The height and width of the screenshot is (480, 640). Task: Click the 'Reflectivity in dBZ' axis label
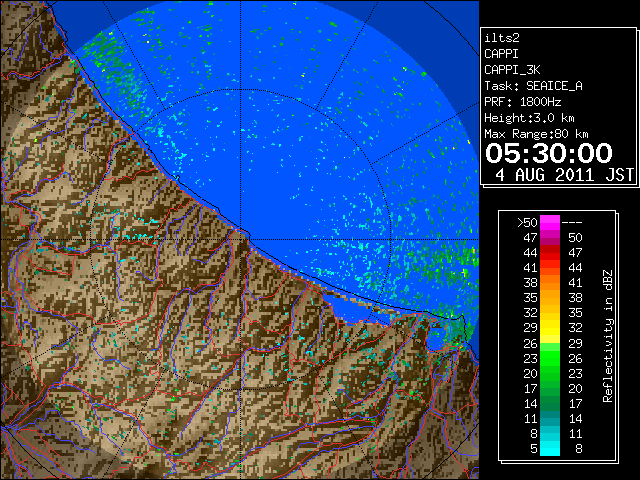pos(608,336)
